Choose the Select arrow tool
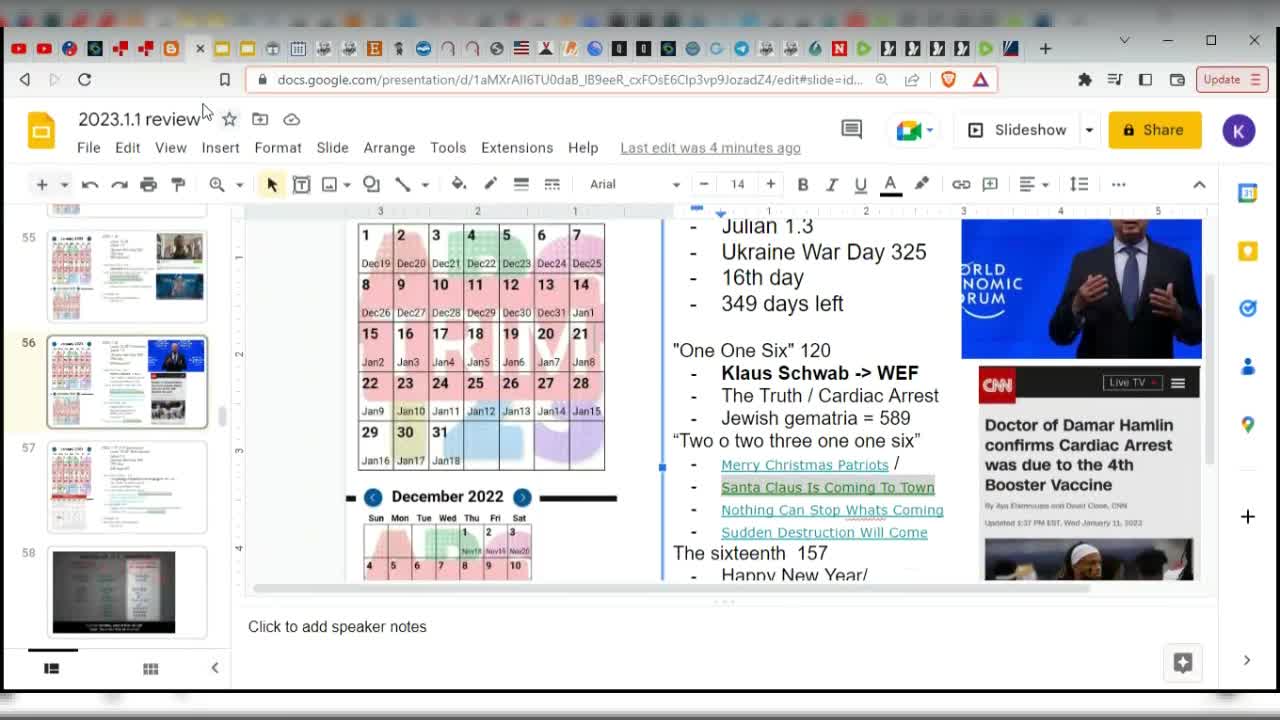 [x=272, y=184]
